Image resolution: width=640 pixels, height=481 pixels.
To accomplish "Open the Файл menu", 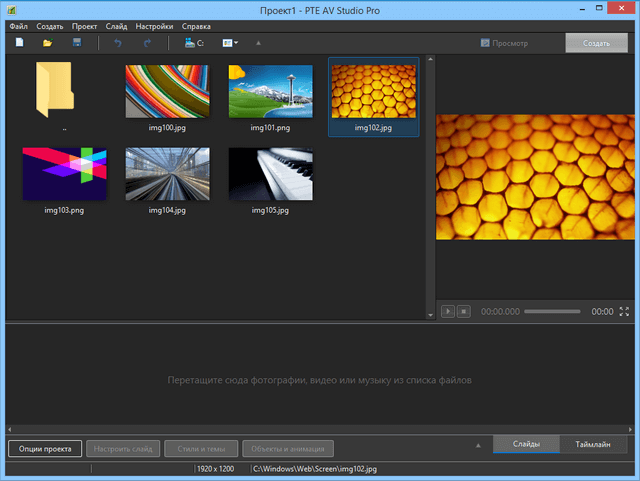I will pyautogui.click(x=18, y=26).
